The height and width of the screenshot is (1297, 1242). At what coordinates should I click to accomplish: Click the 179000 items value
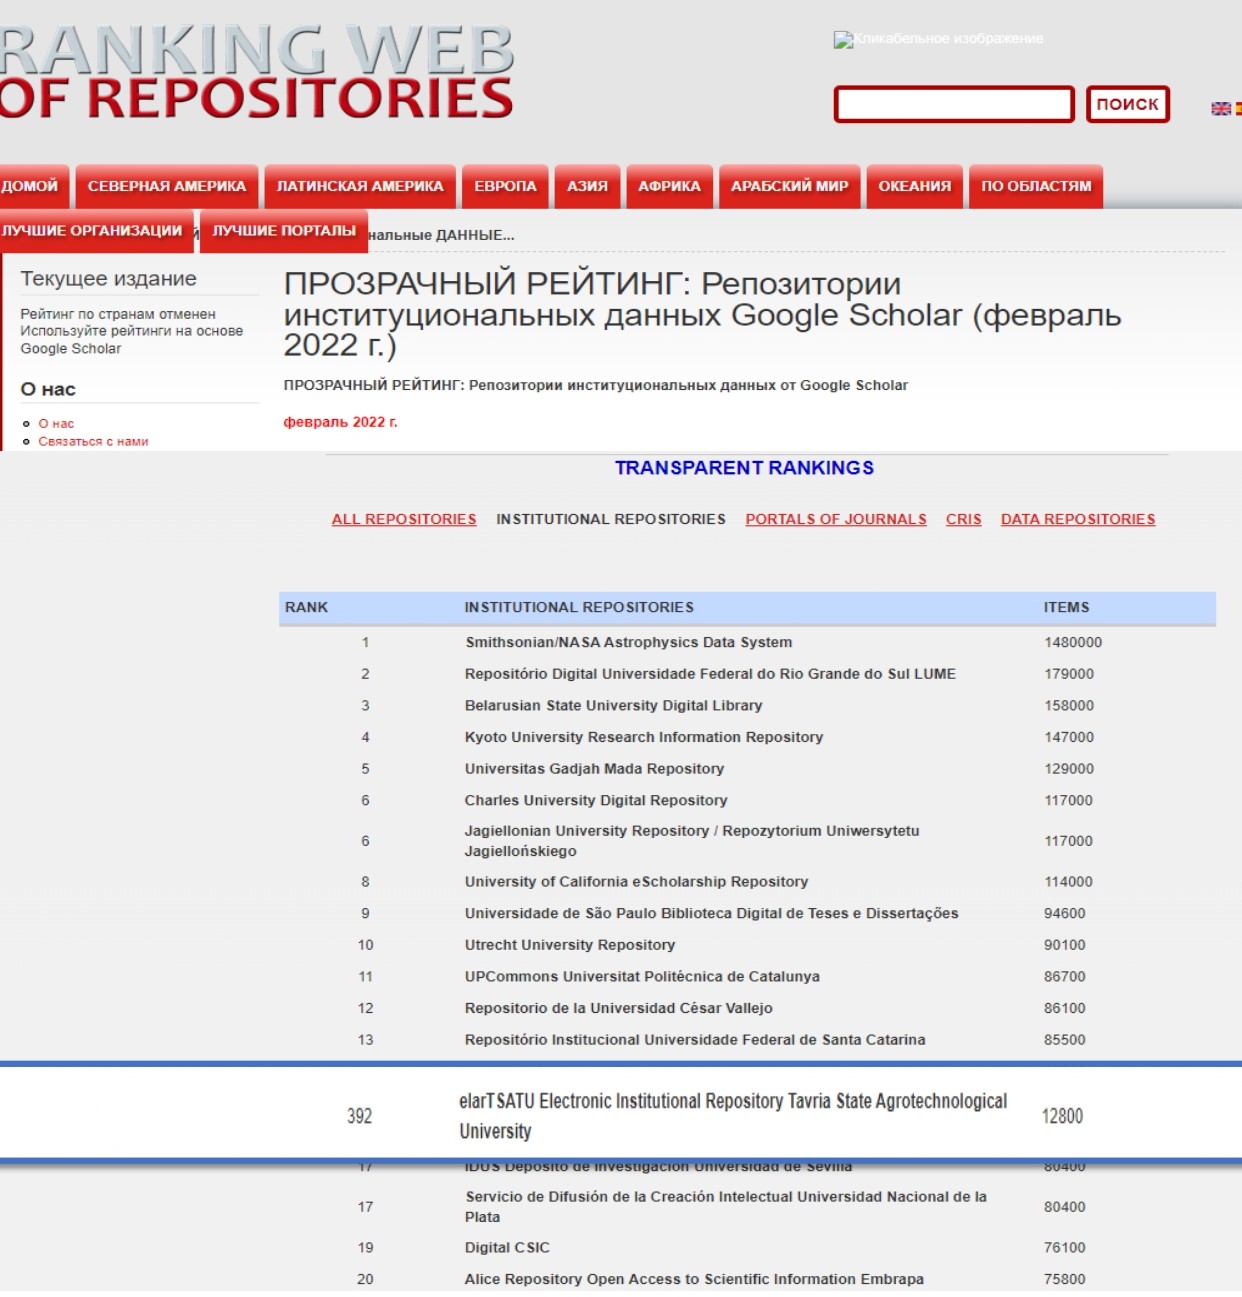[x=1069, y=674]
